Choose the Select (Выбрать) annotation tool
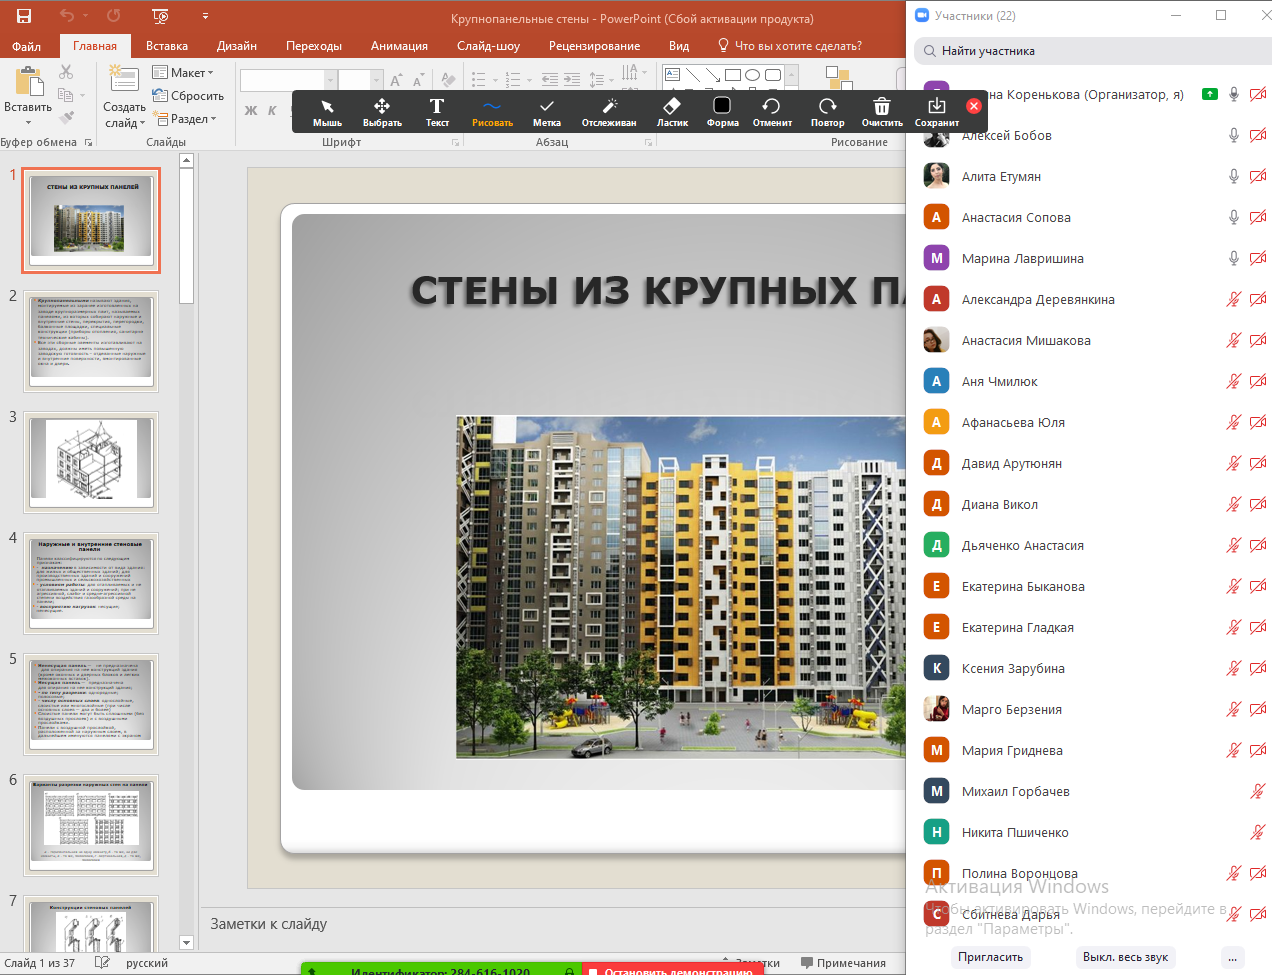 (x=382, y=111)
